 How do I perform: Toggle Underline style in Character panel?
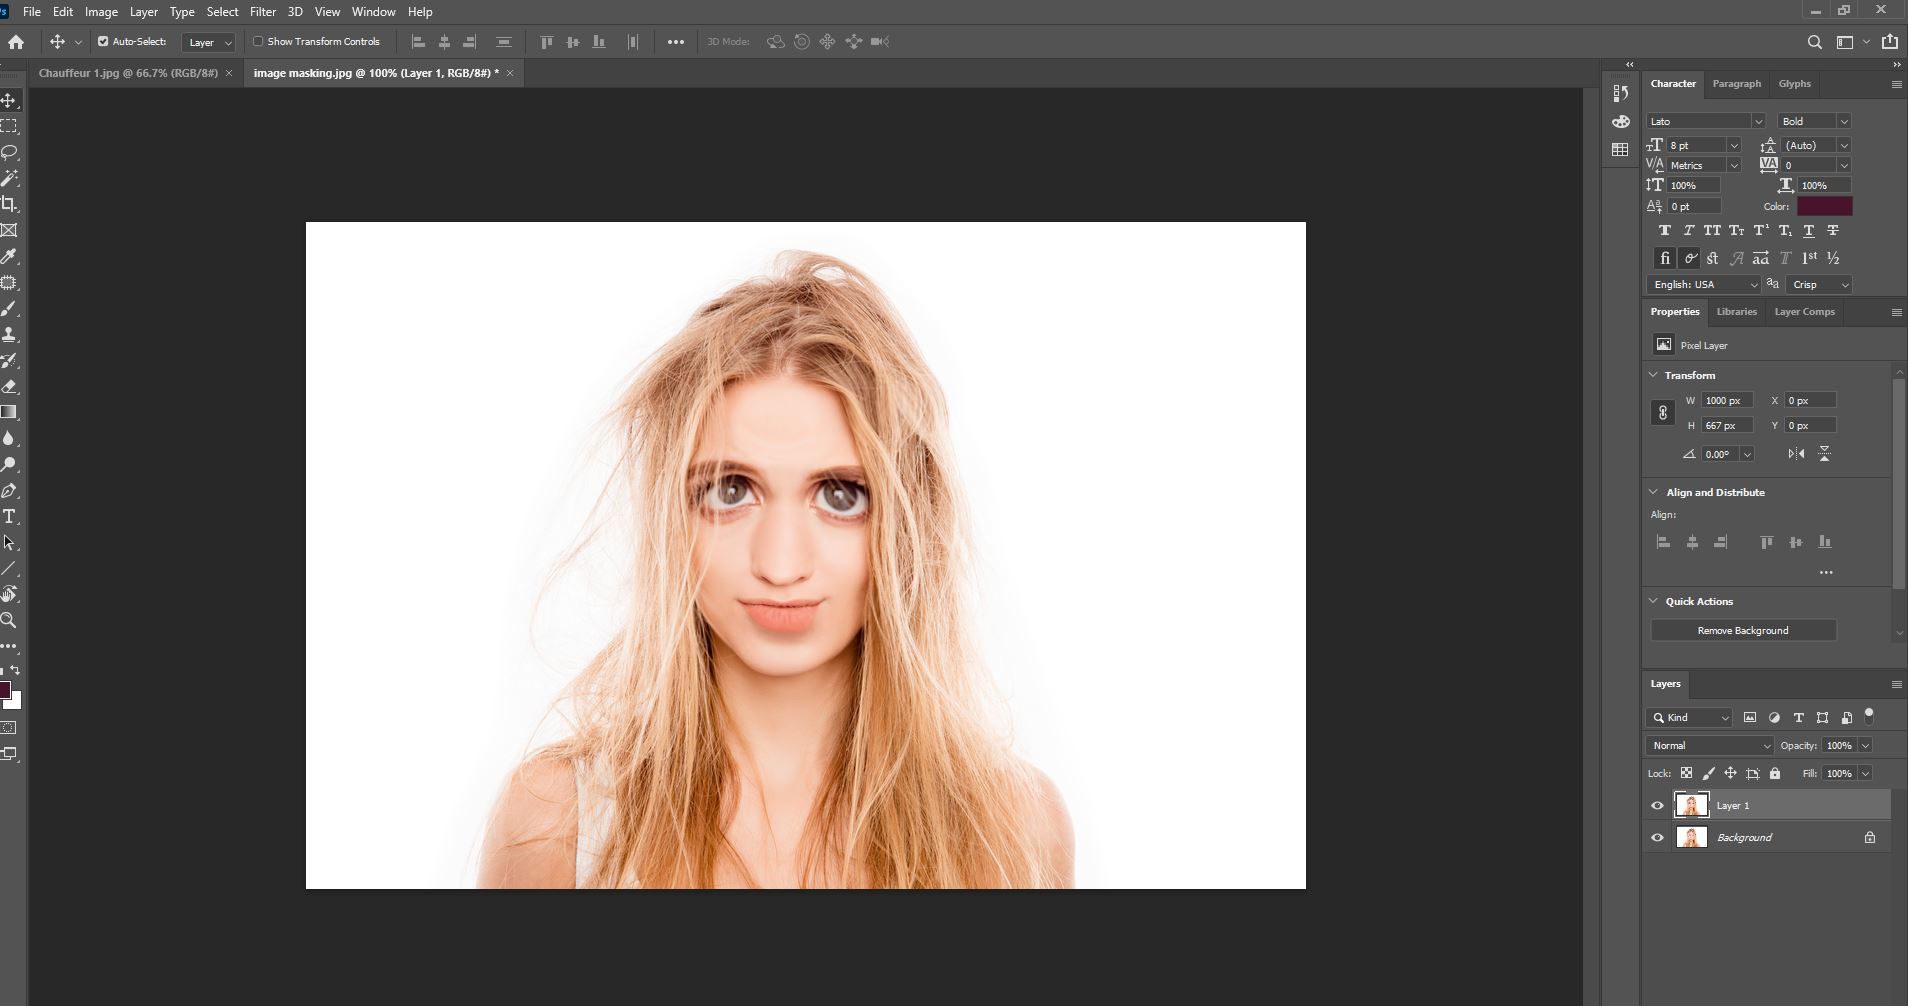tap(1809, 231)
